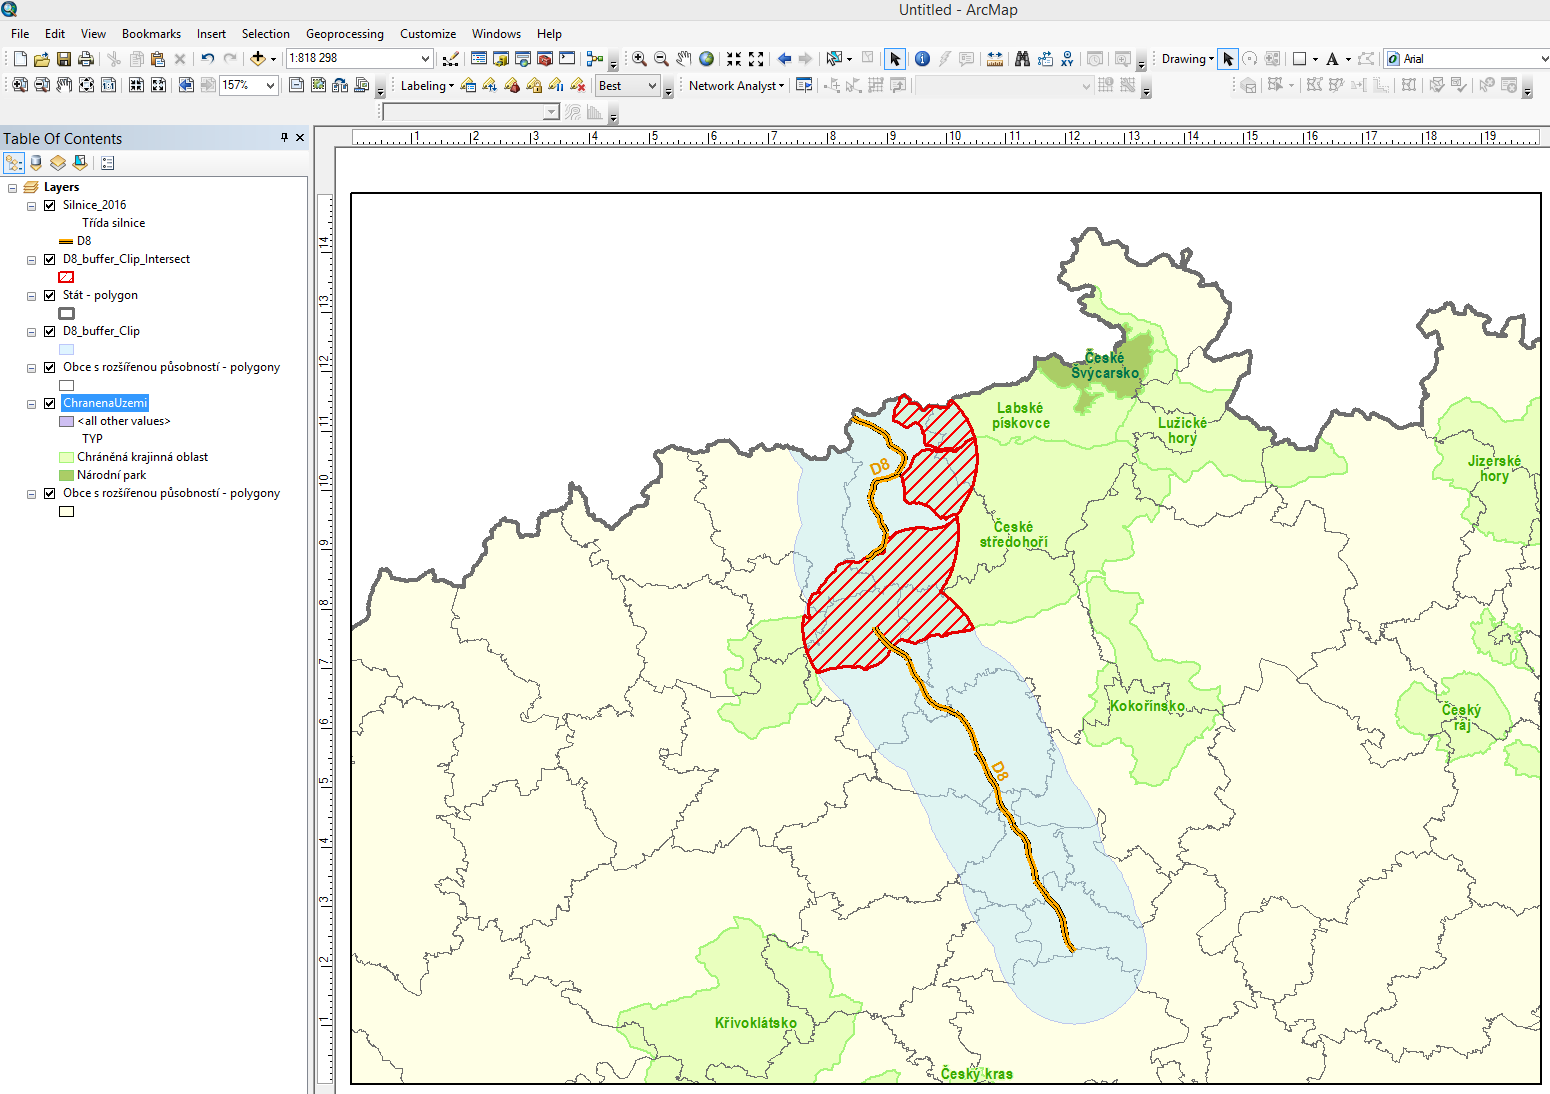Select the ChranenaUzemi layer name

click(x=105, y=403)
